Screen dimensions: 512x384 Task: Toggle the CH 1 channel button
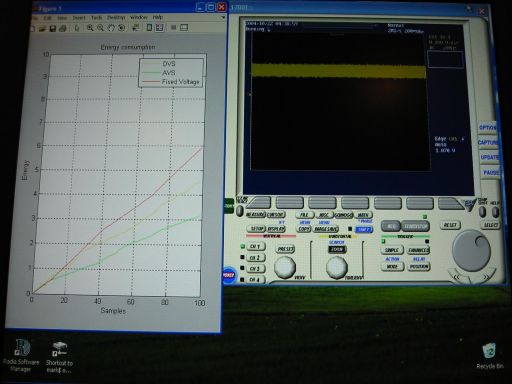pyautogui.click(x=256, y=246)
